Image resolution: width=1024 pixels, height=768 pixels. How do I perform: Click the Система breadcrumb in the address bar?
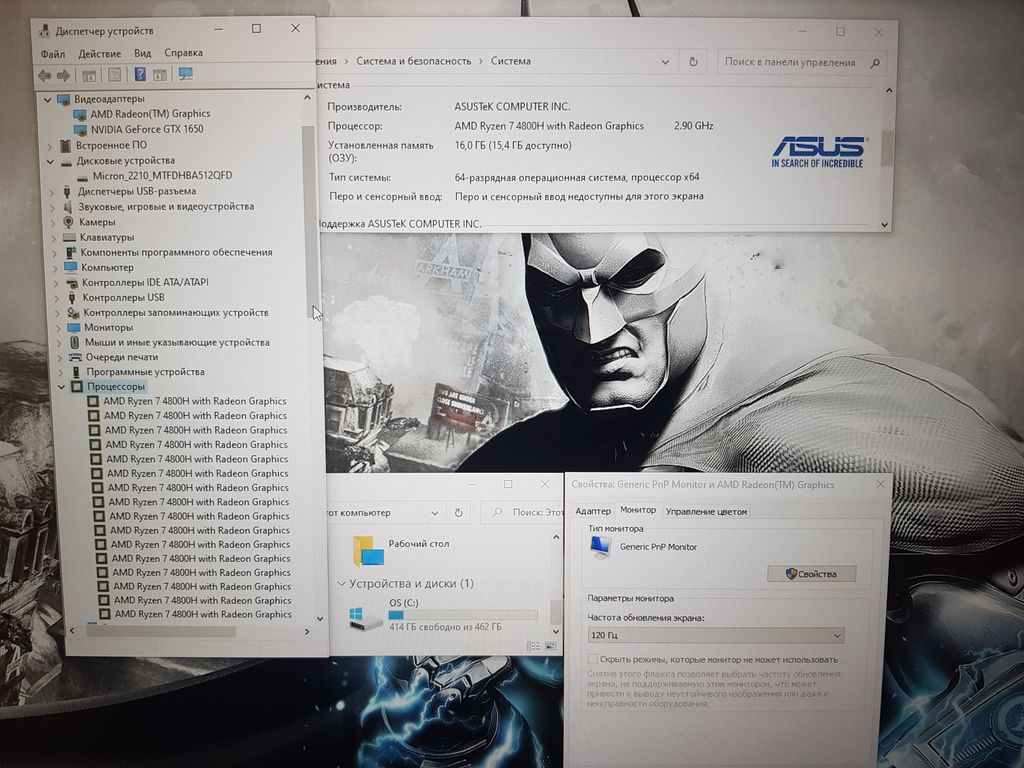[x=511, y=61]
